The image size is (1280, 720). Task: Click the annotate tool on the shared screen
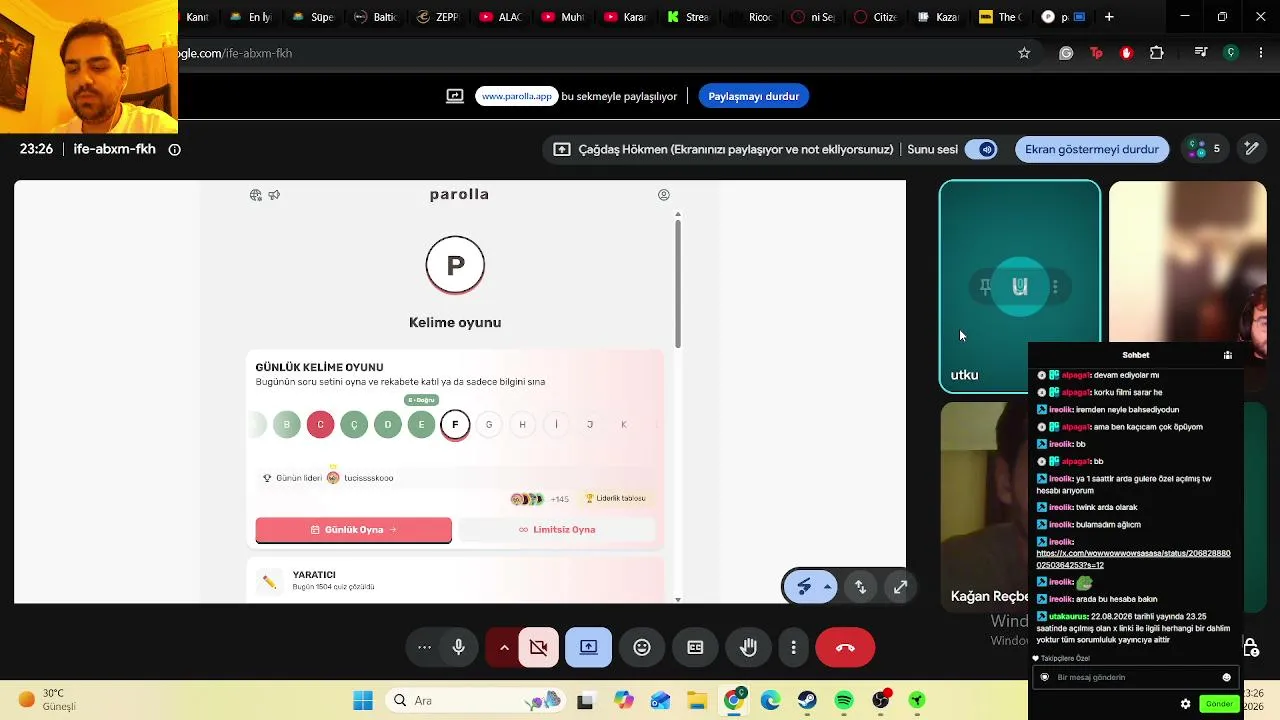[x=804, y=587]
